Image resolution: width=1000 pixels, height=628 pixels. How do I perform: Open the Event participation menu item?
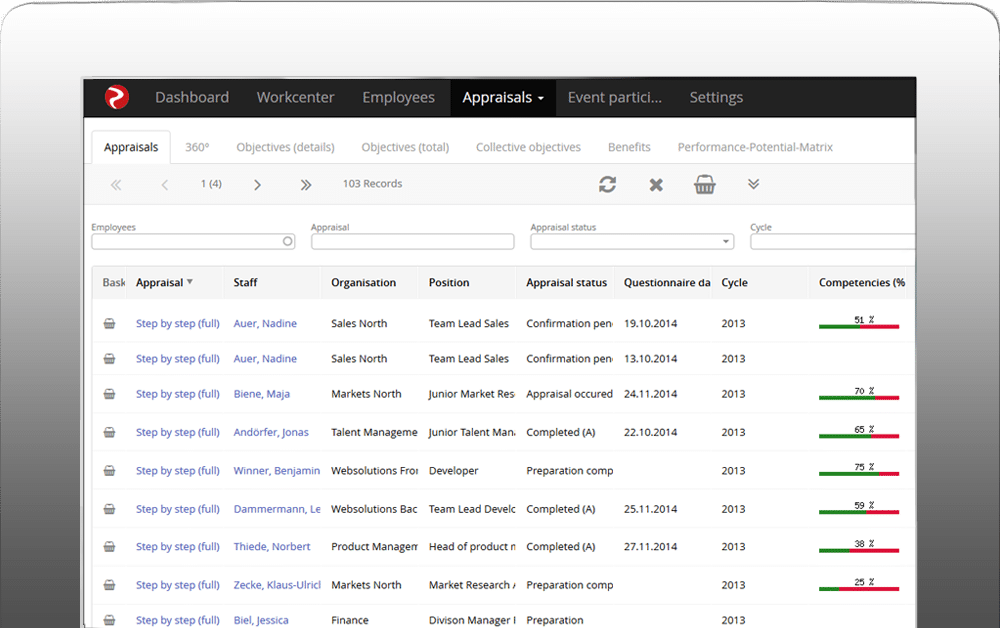[x=615, y=98]
